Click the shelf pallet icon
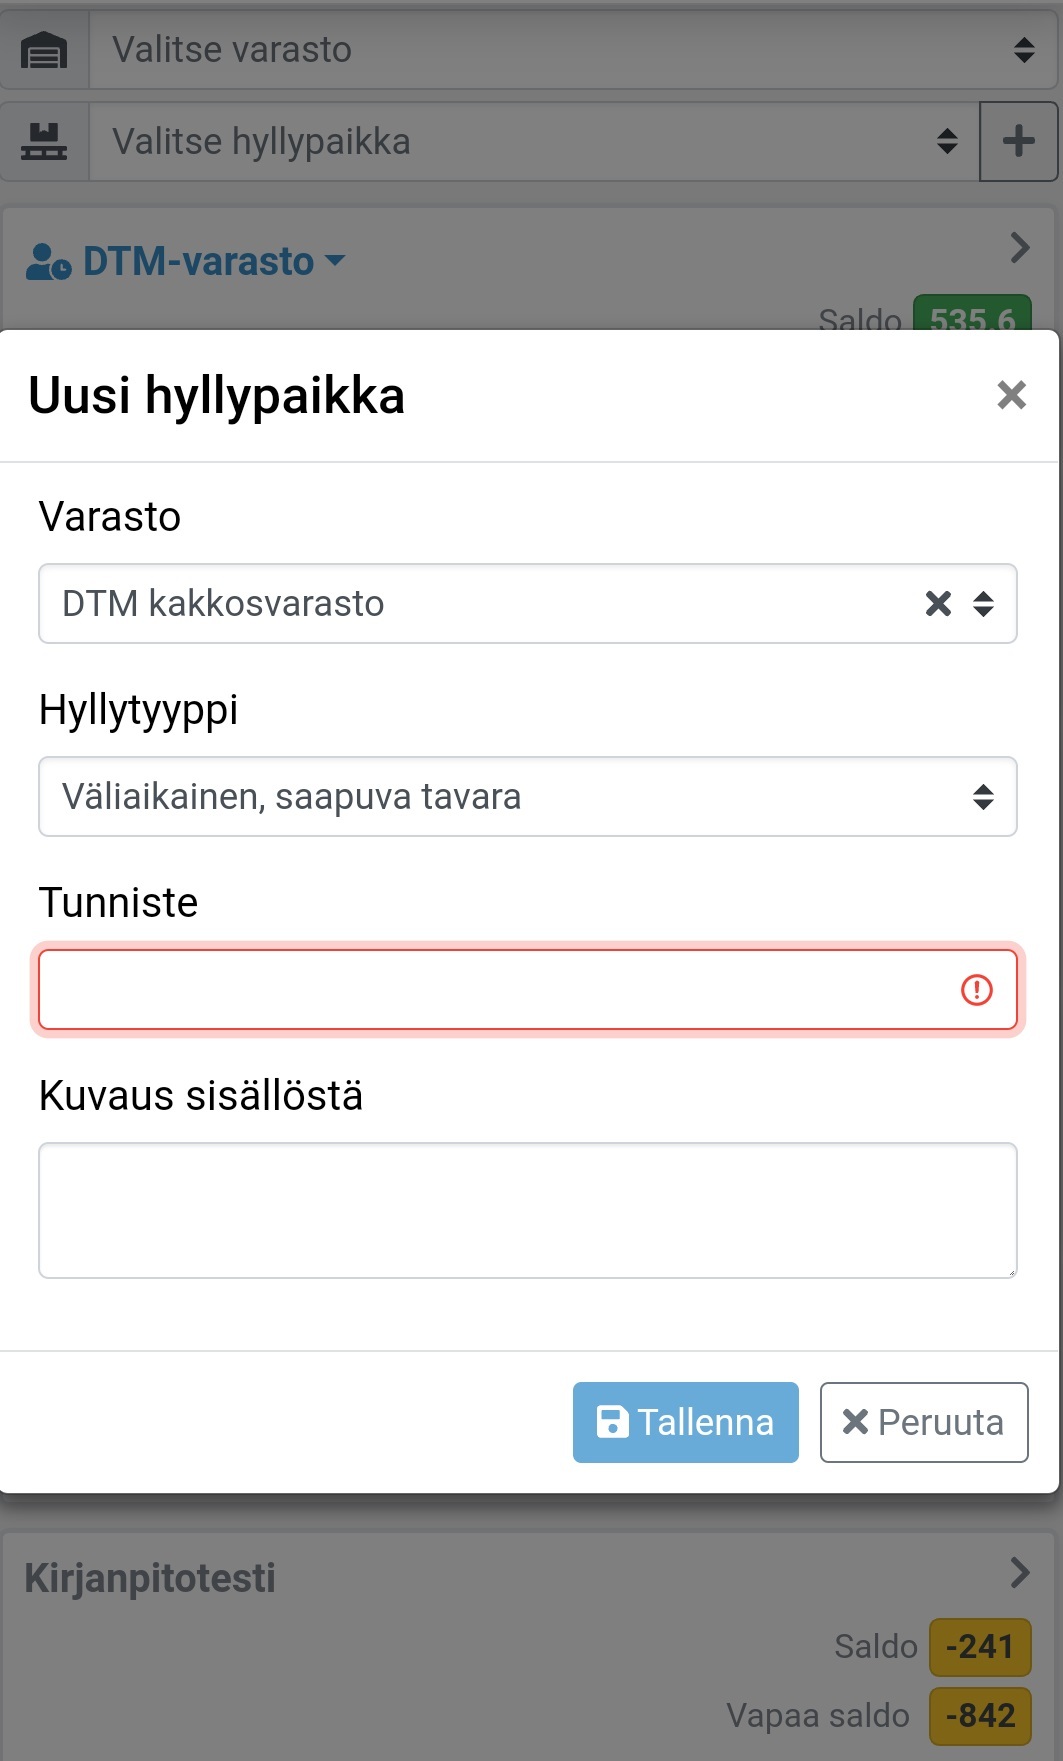1063x1761 pixels. (x=44, y=141)
